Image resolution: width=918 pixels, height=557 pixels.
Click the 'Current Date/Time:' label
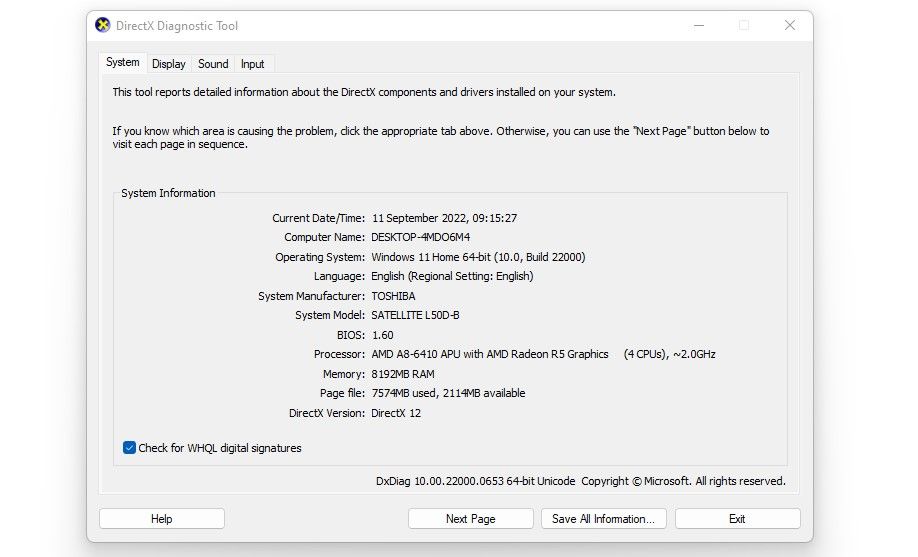pos(318,218)
